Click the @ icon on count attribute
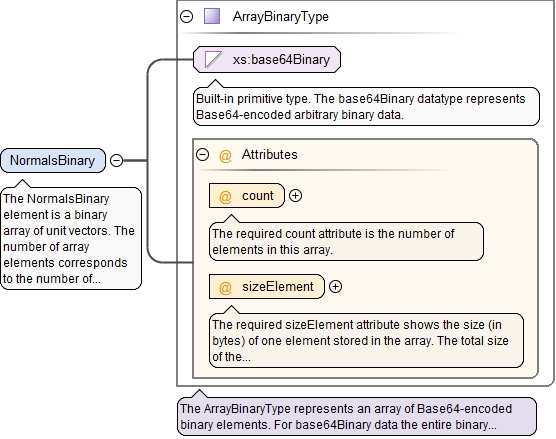Image resolution: width=556 pixels, height=439 pixels. [x=225, y=196]
